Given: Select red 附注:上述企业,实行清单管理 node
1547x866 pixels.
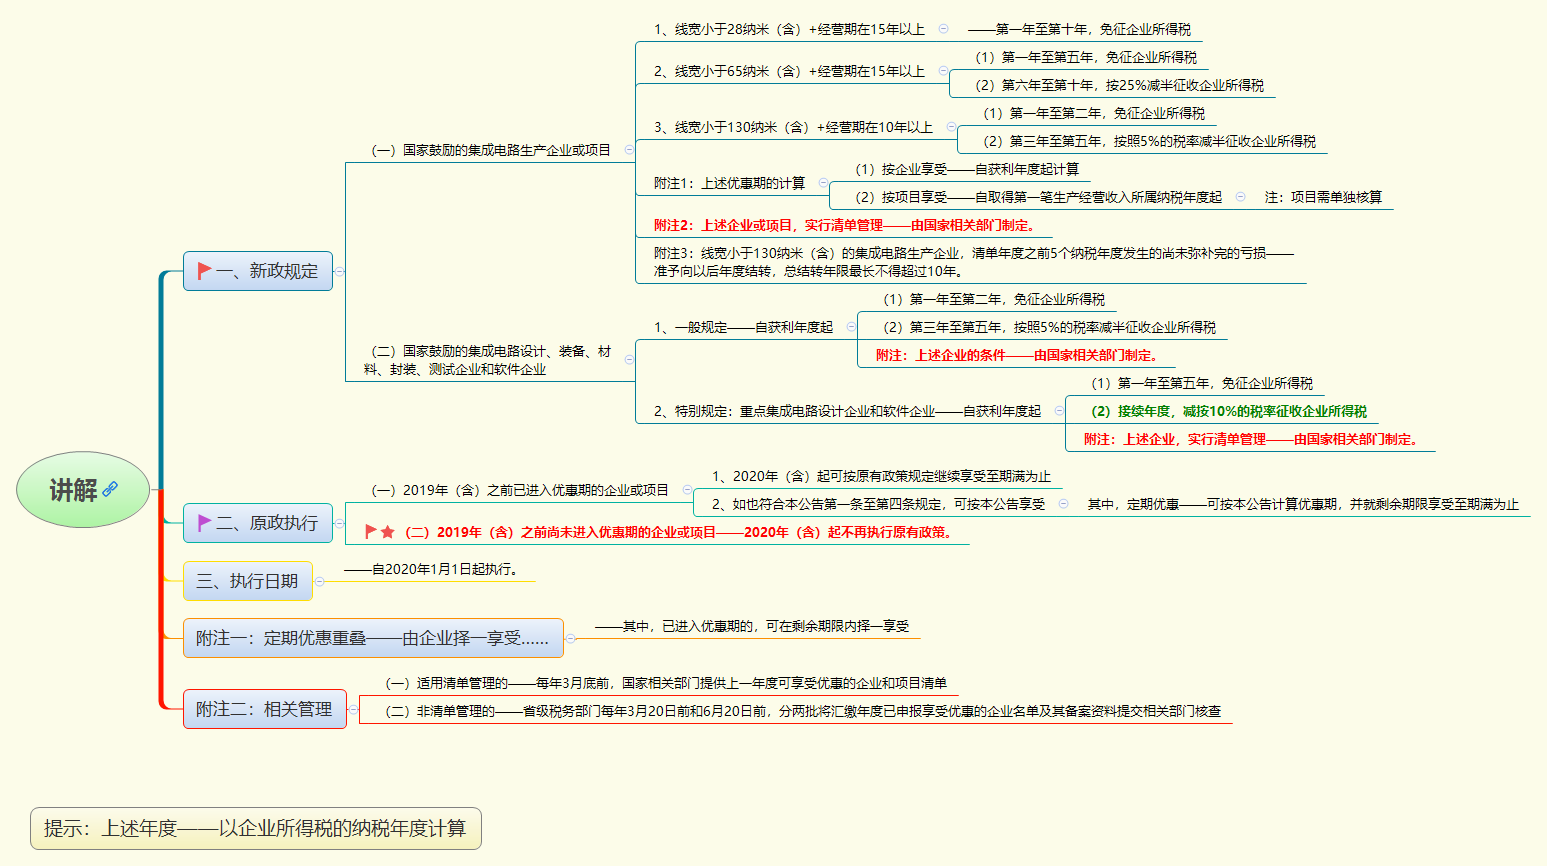Looking at the screenshot, I should (x=1253, y=439).
